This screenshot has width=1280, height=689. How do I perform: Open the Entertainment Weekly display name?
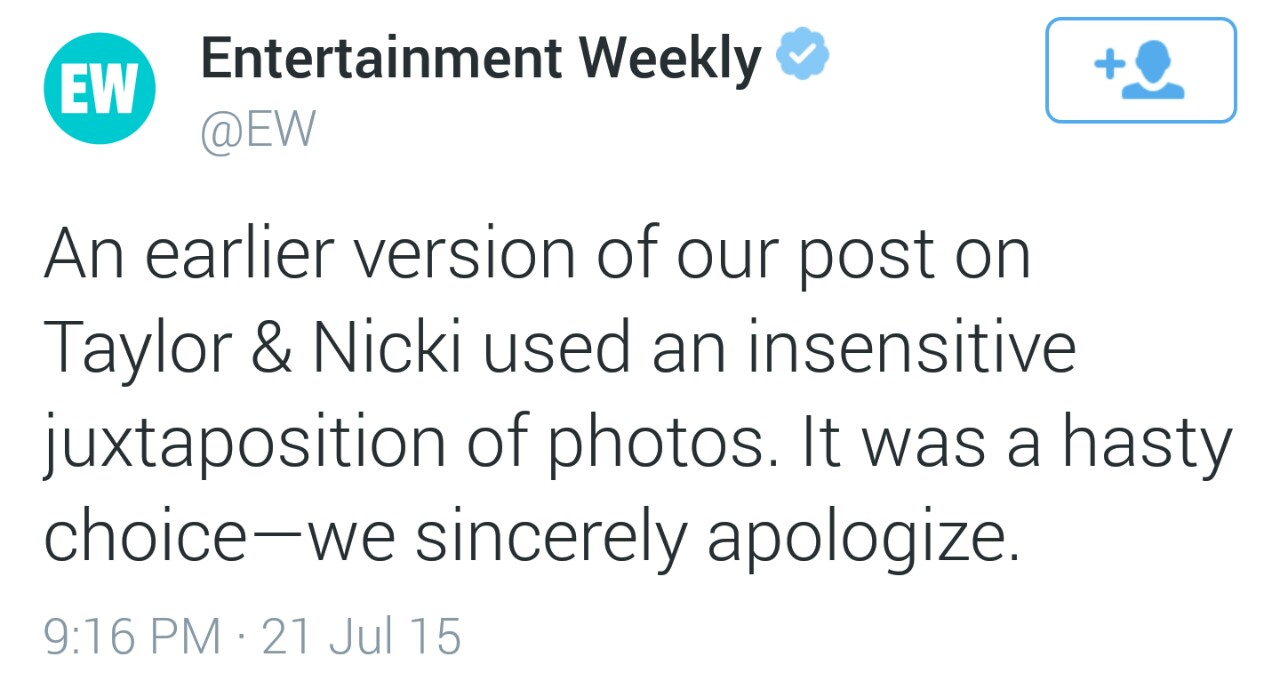pyautogui.click(x=480, y=60)
